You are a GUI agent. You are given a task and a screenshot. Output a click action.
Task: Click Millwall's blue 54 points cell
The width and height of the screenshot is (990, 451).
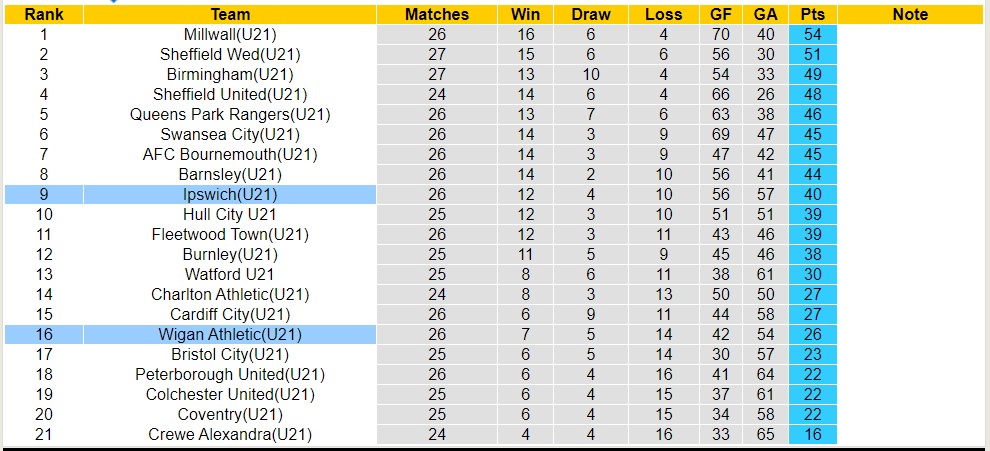[x=812, y=34]
